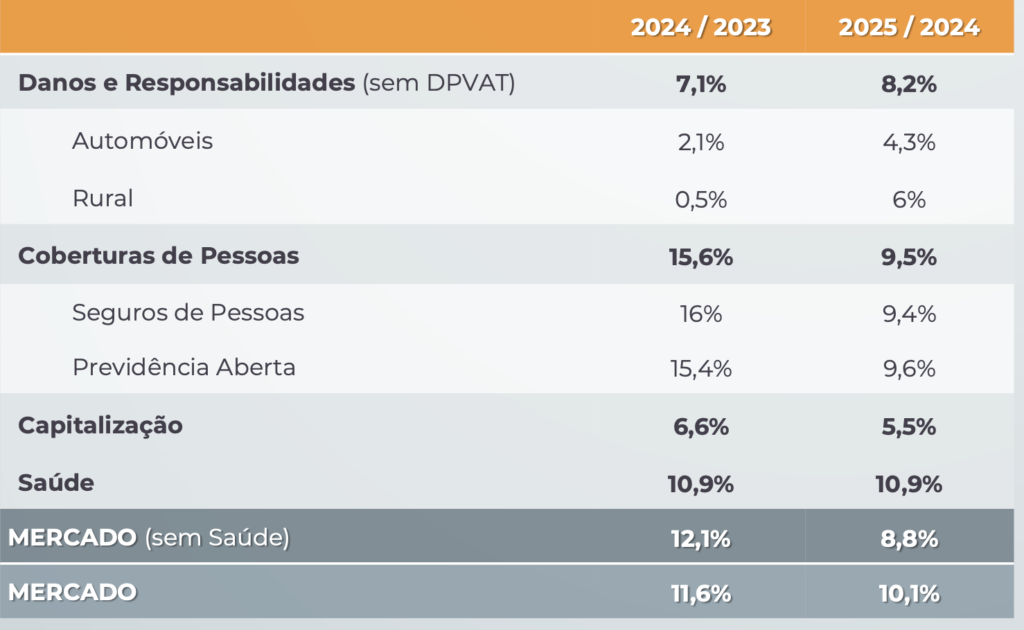Click the 2025 / 2024 column header
1024x630 pixels.
908,27
